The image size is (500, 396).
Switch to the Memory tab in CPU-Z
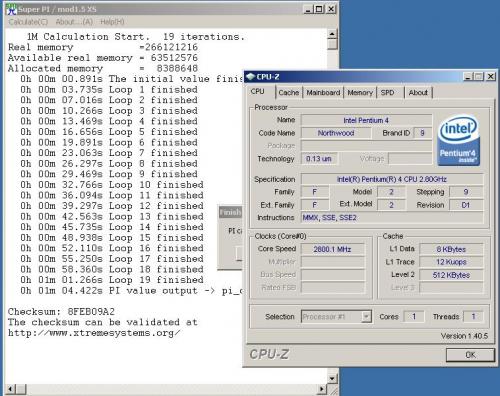tap(360, 93)
